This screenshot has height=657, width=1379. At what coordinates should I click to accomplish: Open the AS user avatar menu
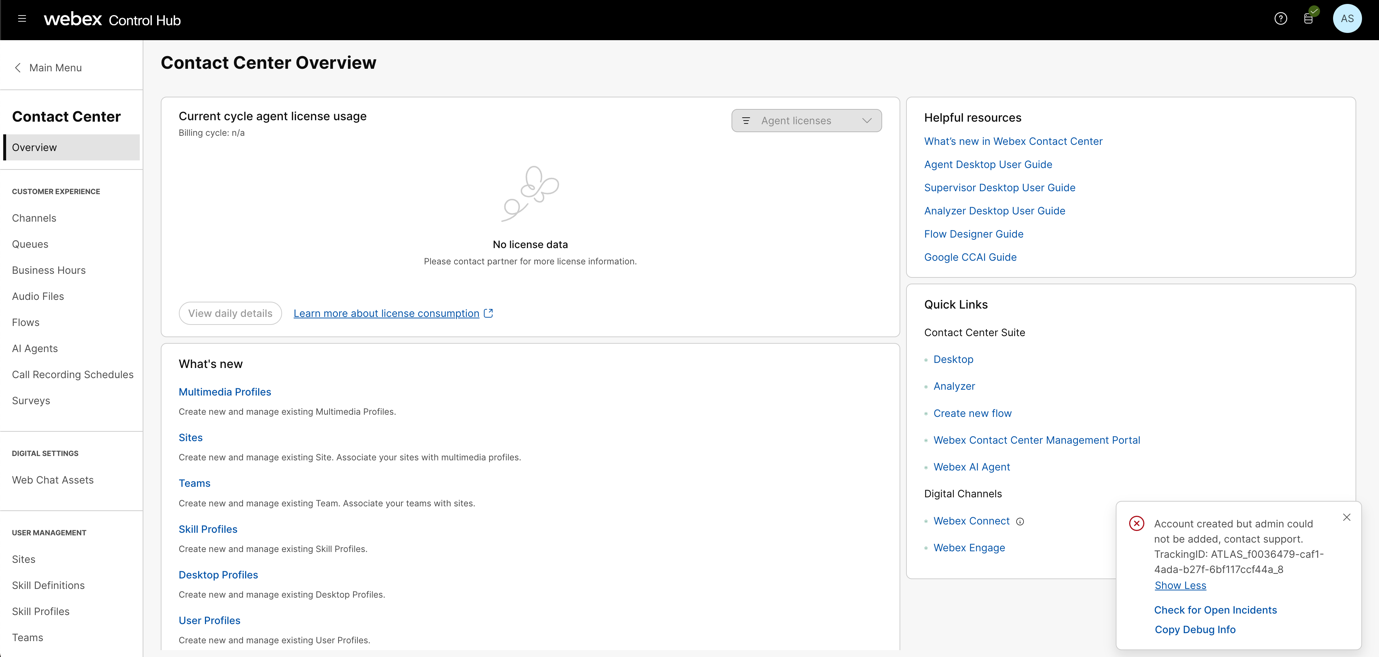[1347, 19]
